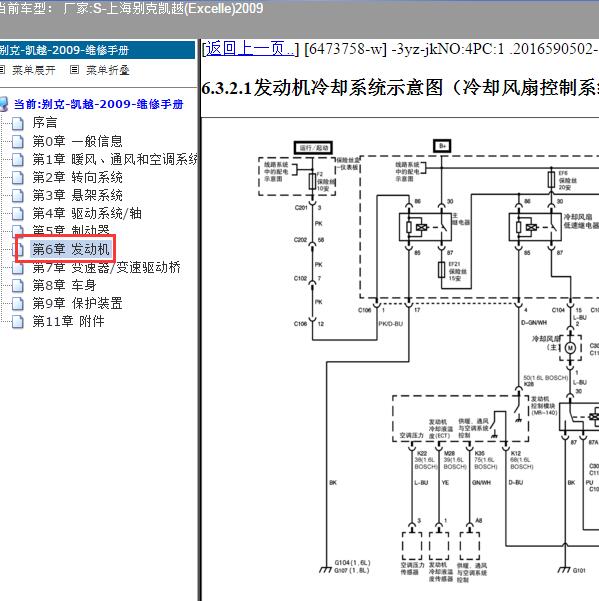Click the 当前:别克-凯越-2009-维修手册 root node
This screenshot has width=599, height=601.
(x=98, y=104)
